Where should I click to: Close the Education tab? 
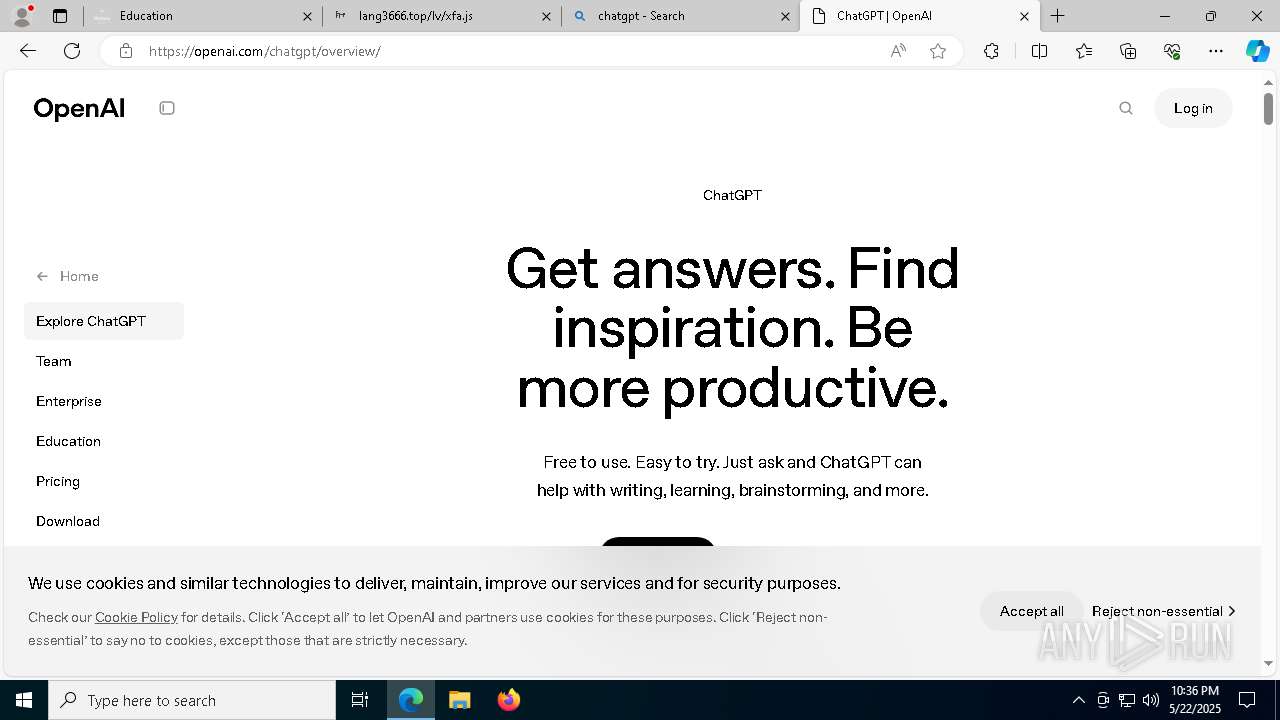coord(307,16)
